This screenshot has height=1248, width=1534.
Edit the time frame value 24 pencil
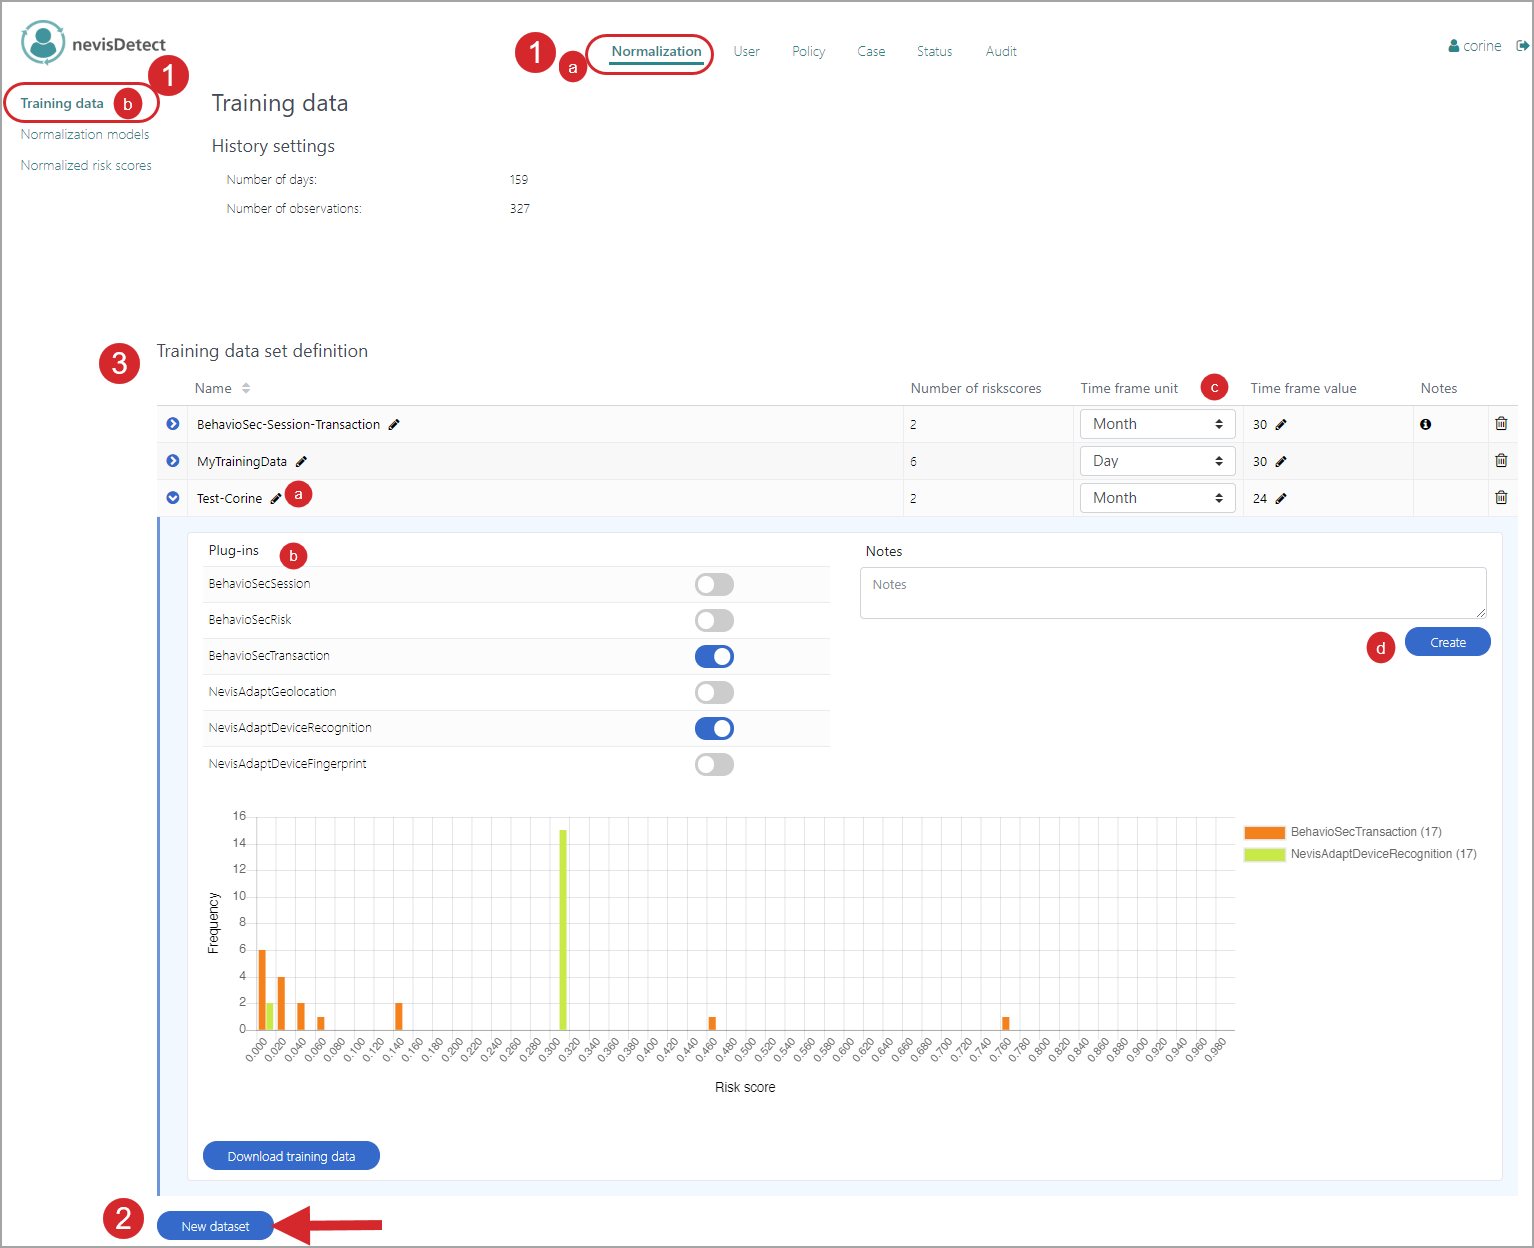1281,499
